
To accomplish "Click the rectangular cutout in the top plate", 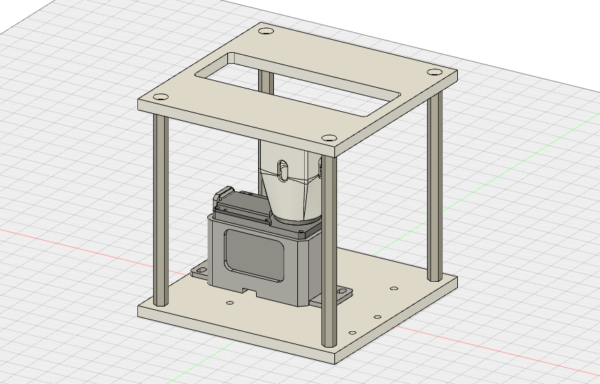I will point(298,85).
